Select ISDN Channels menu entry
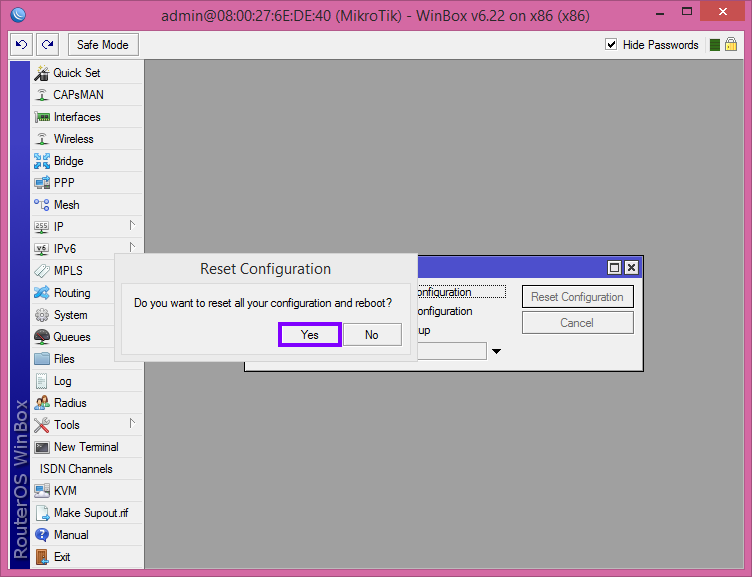Viewport: 752px width, 577px height. 76,469
